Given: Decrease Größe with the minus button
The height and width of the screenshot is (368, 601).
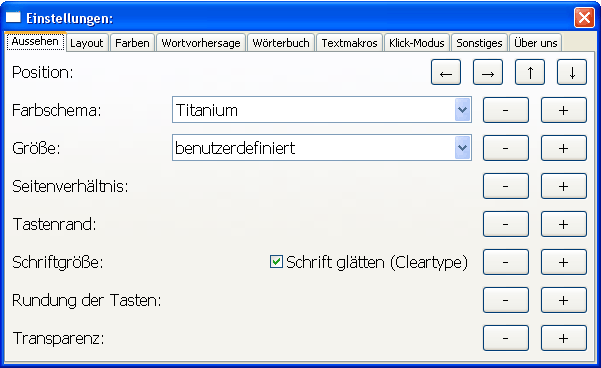Looking at the screenshot, I should coord(506,148).
